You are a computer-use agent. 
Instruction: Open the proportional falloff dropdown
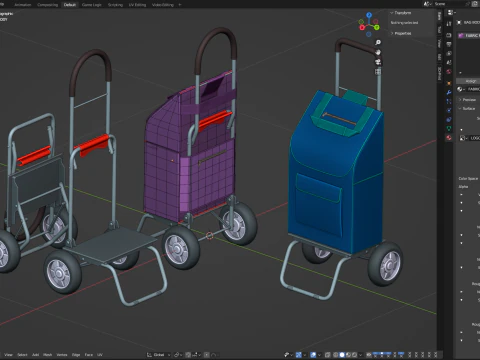tap(215, 355)
